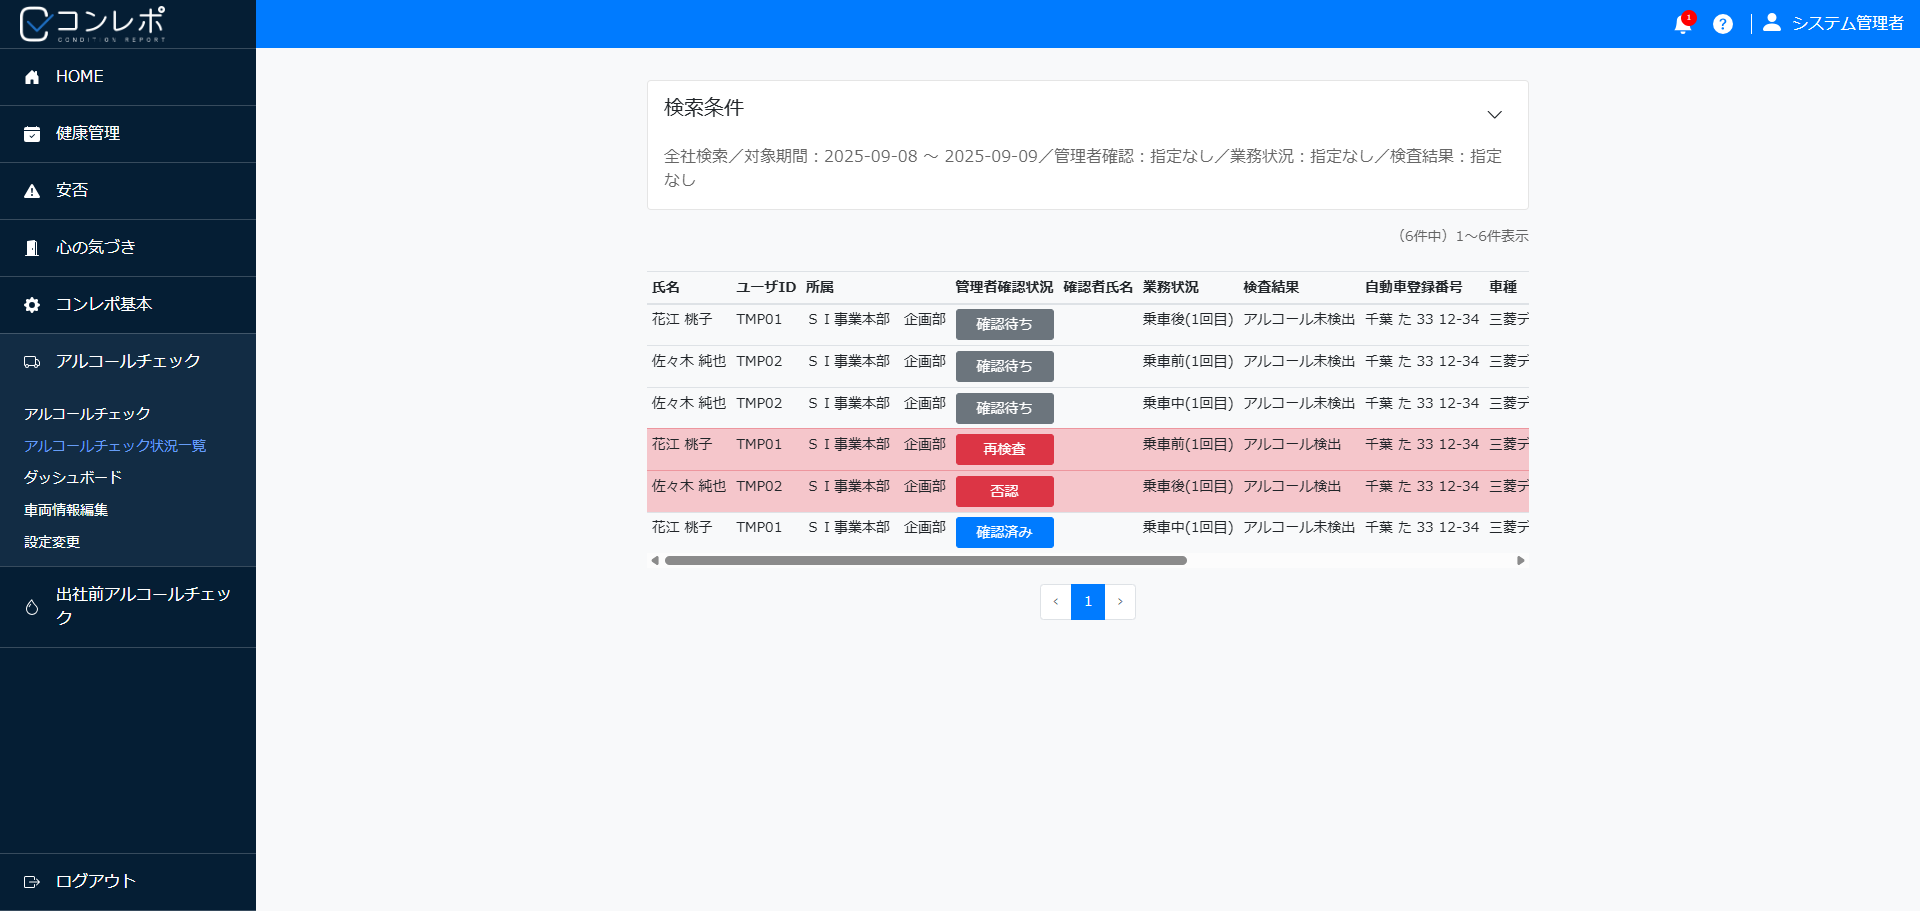Click the red 再検査 button
Image resolution: width=1920 pixels, height=911 pixels.
pyautogui.click(x=1004, y=450)
